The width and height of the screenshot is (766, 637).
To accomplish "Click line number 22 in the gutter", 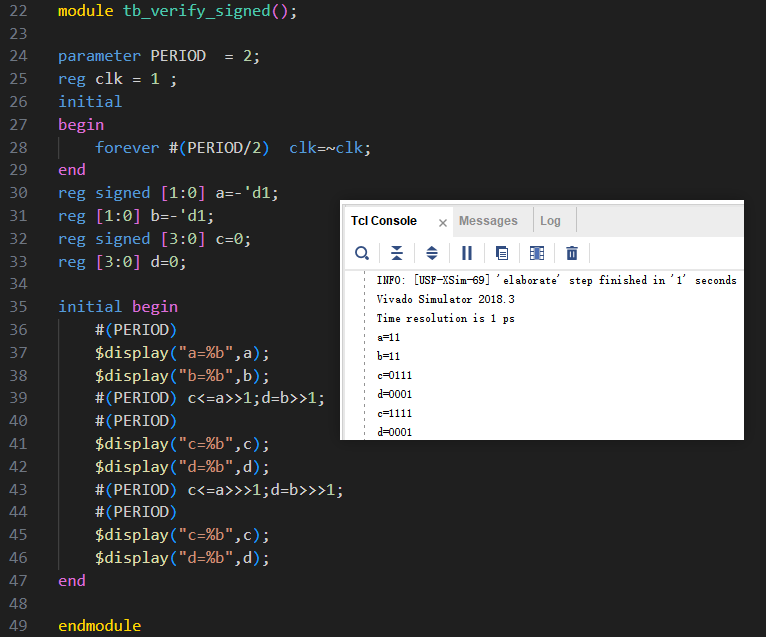I will (19, 10).
